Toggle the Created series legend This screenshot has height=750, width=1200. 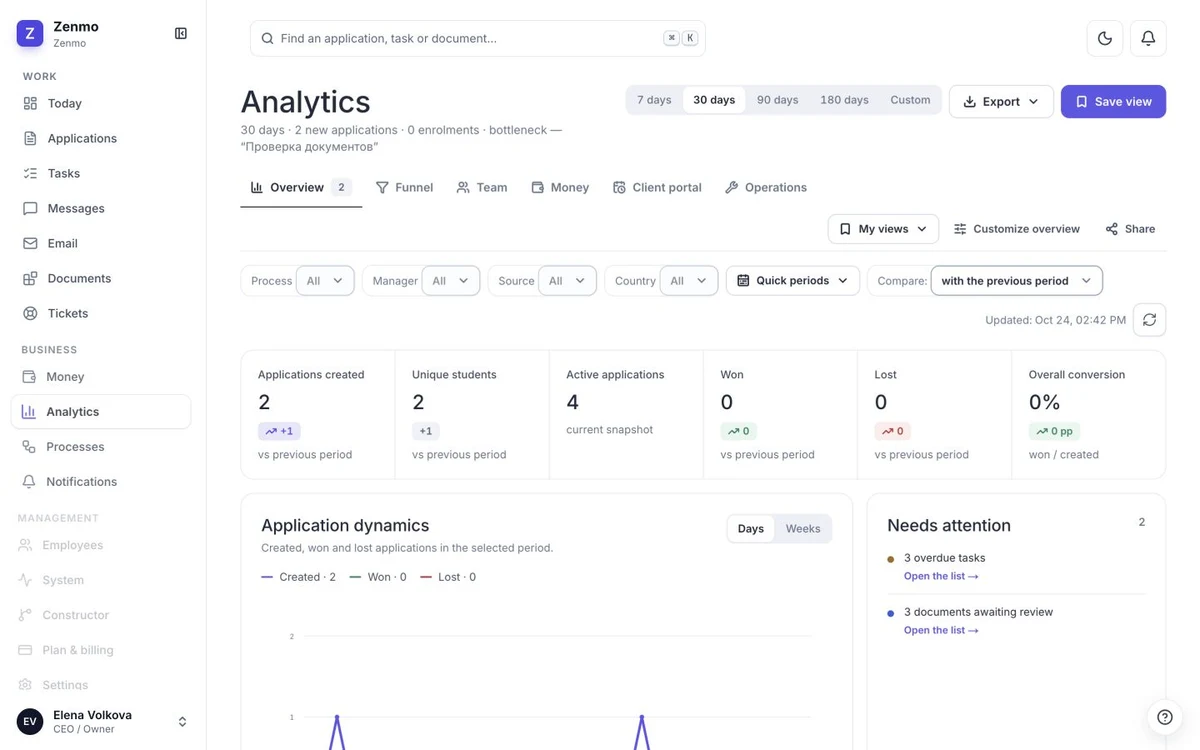[298, 577]
